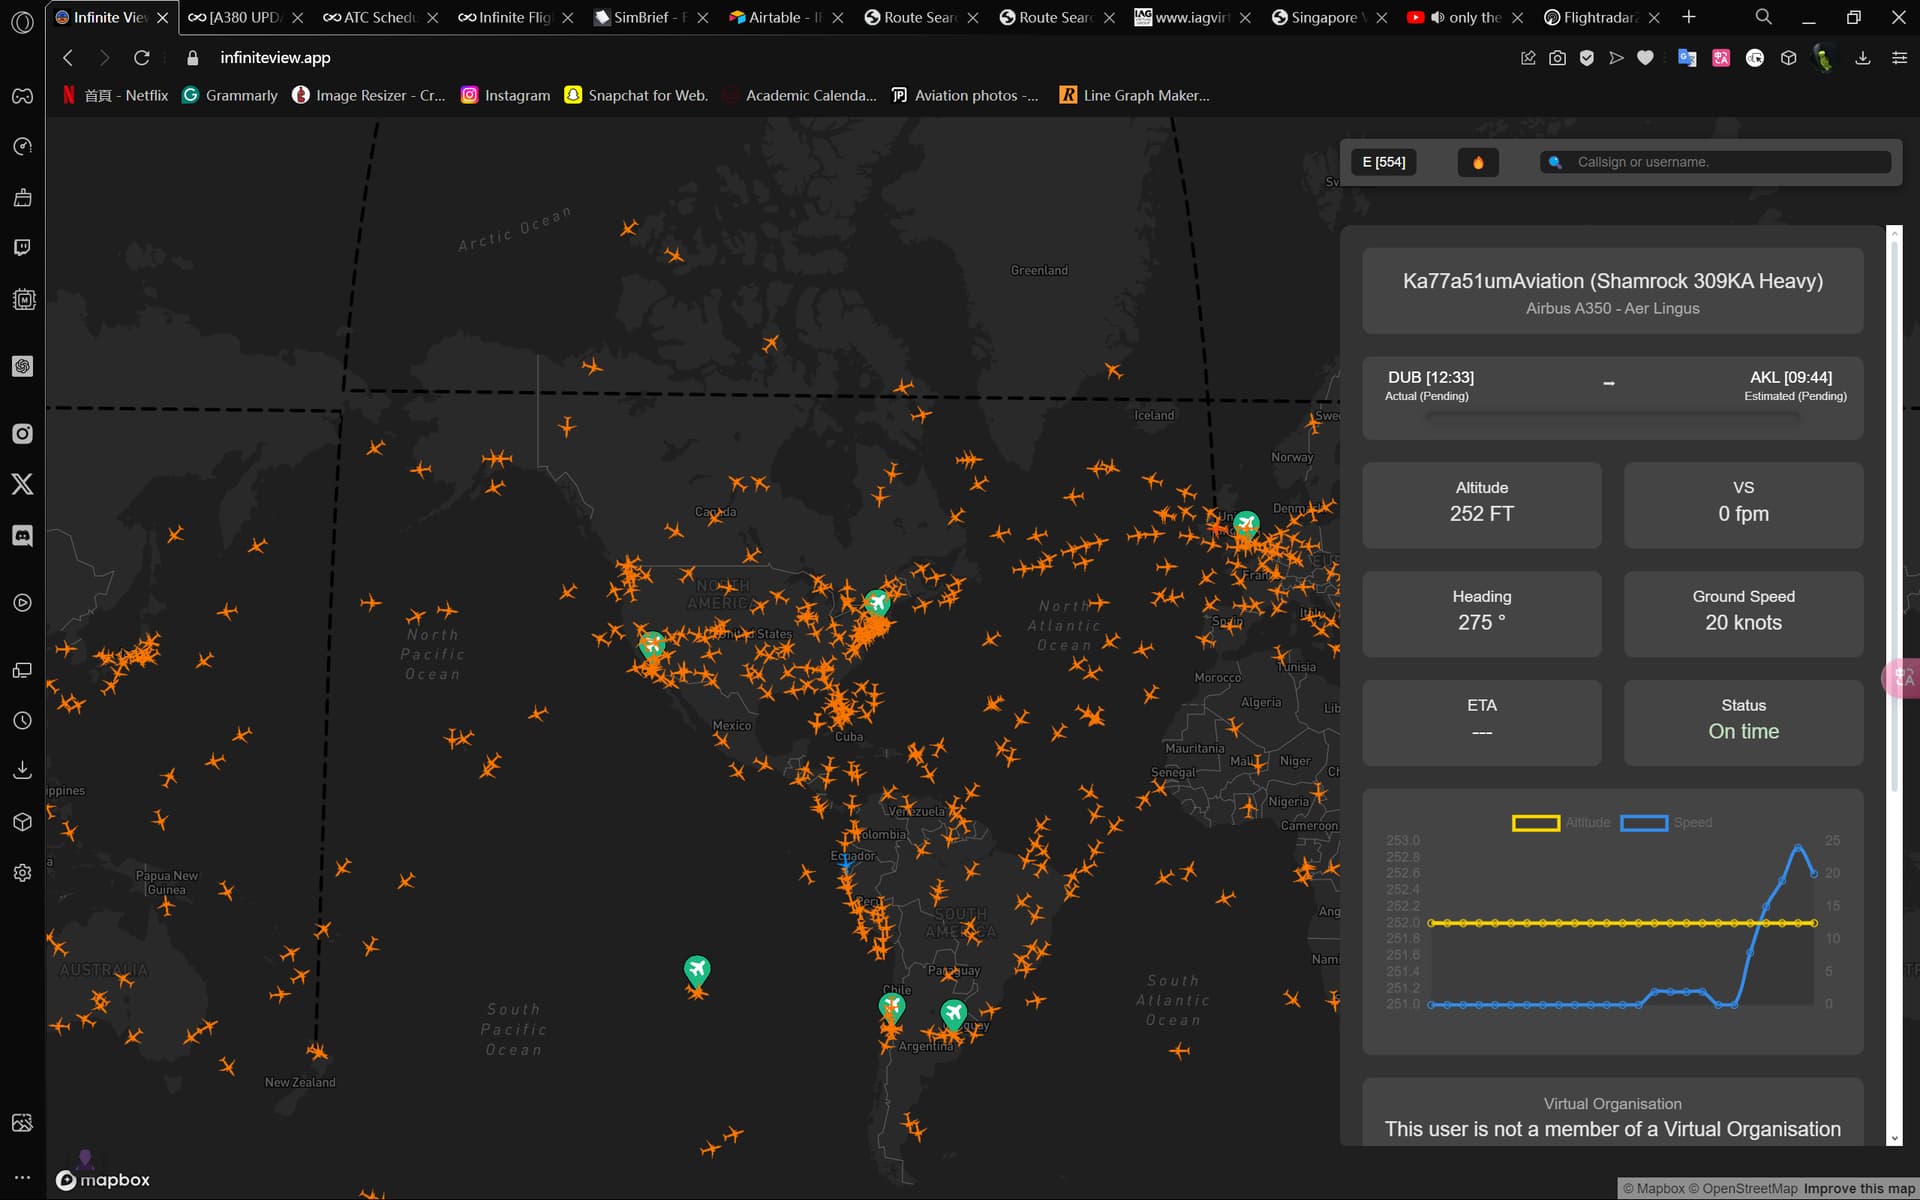This screenshot has width=1920, height=1200.
Task: Open the Twitch icon in Opera sidebar
Action: tap(22, 247)
